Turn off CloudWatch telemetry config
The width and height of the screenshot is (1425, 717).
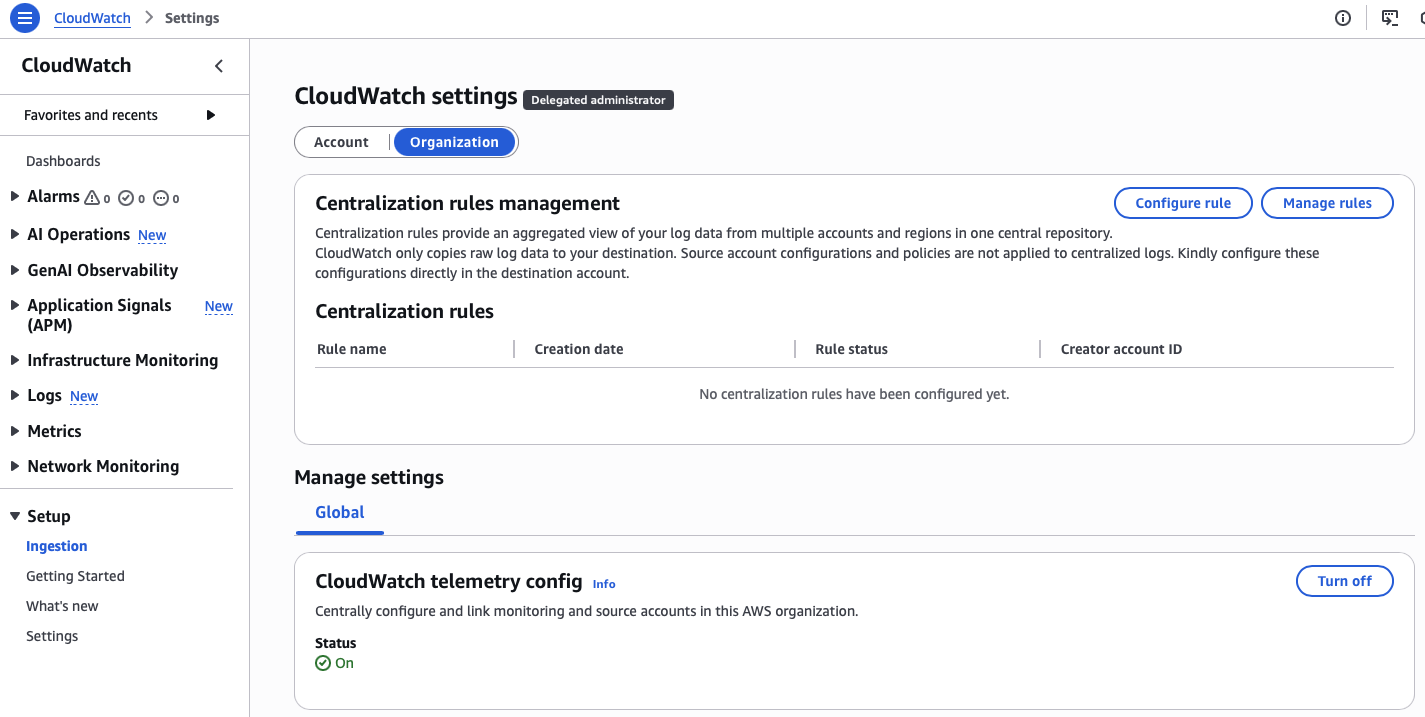point(1344,581)
